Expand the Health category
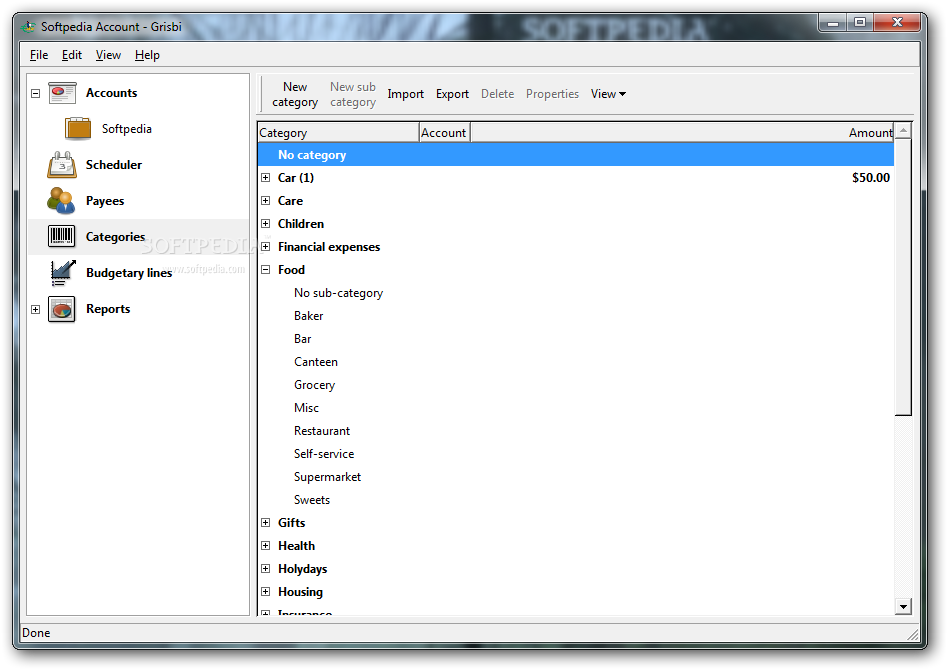The image size is (948, 670). pyautogui.click(x=265, y=545)
